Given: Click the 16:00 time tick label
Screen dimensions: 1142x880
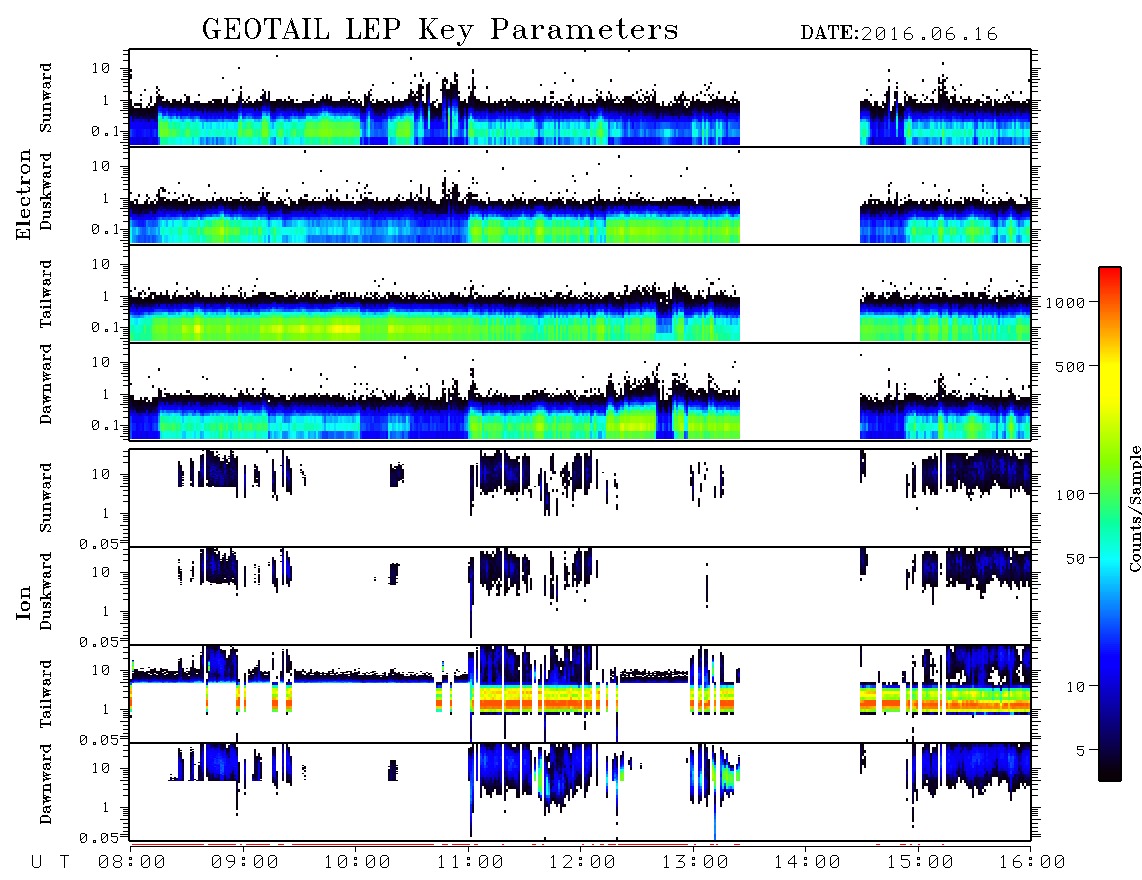Looking at the screenshot, I should click(x=1032, y=862).
